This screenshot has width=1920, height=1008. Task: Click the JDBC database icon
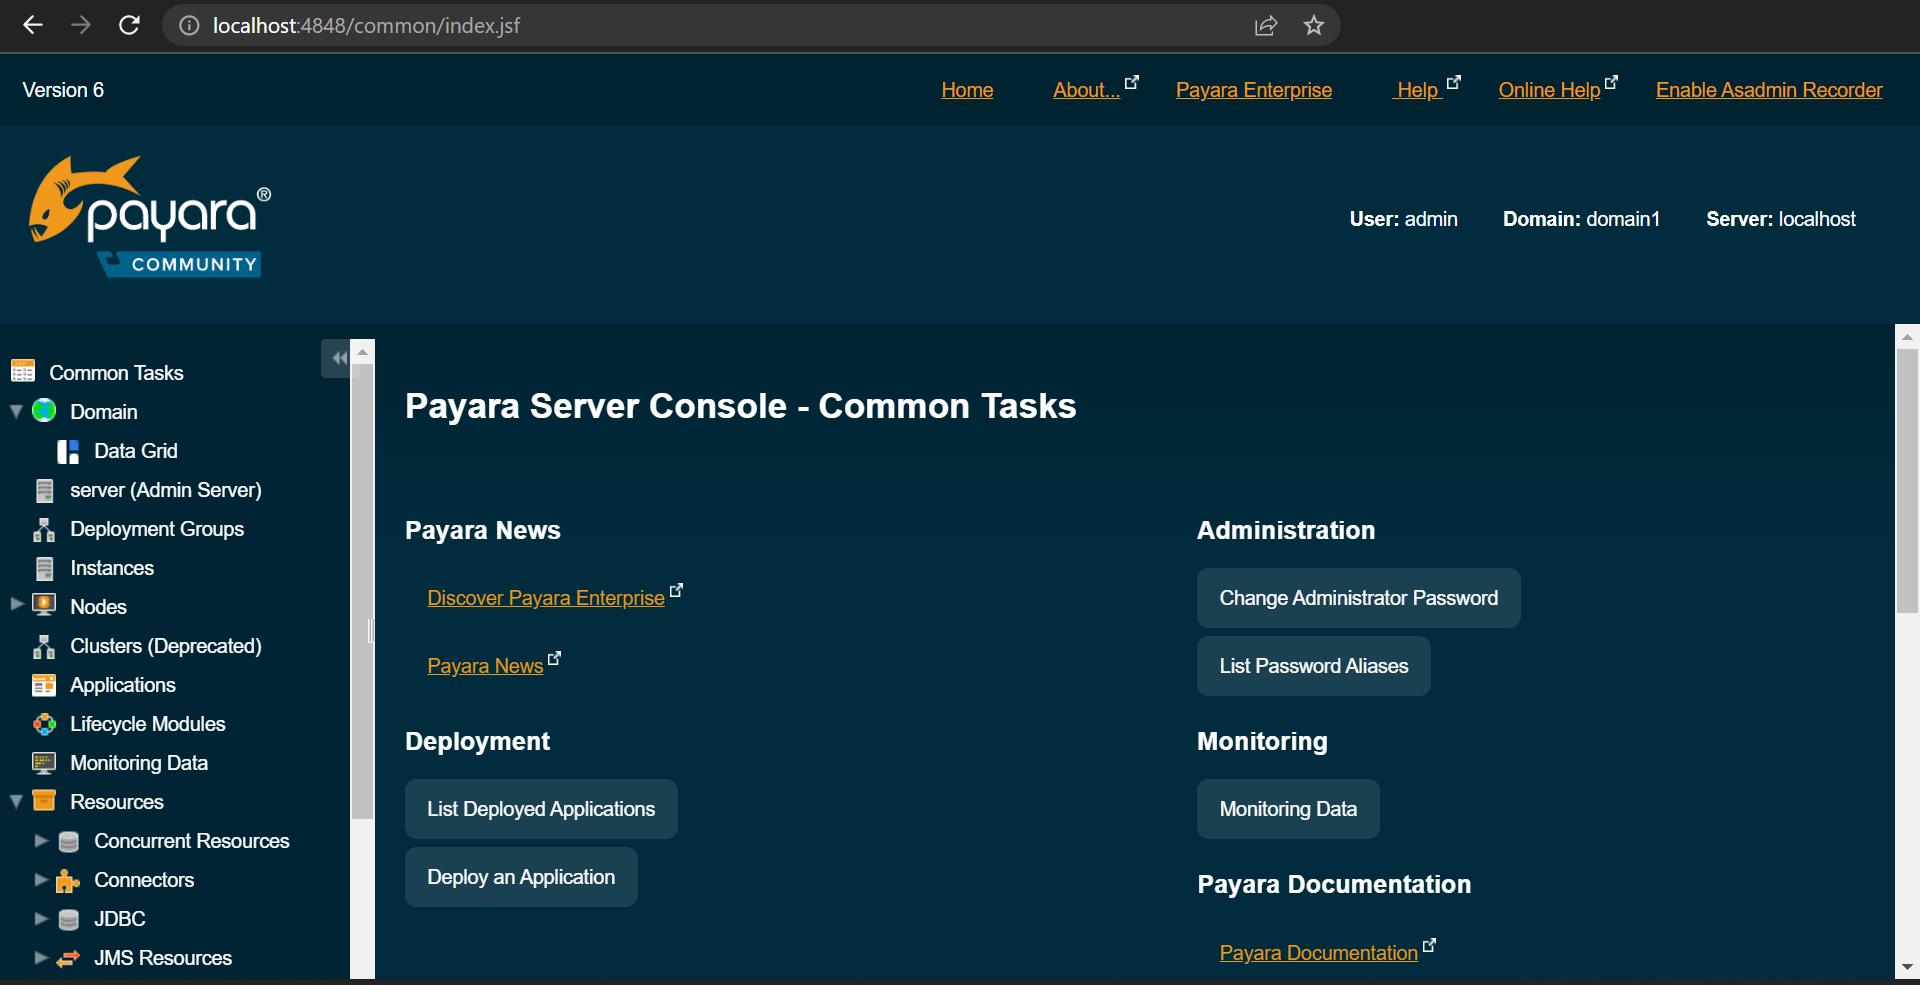pyautogui.click(x=68, y=919)
